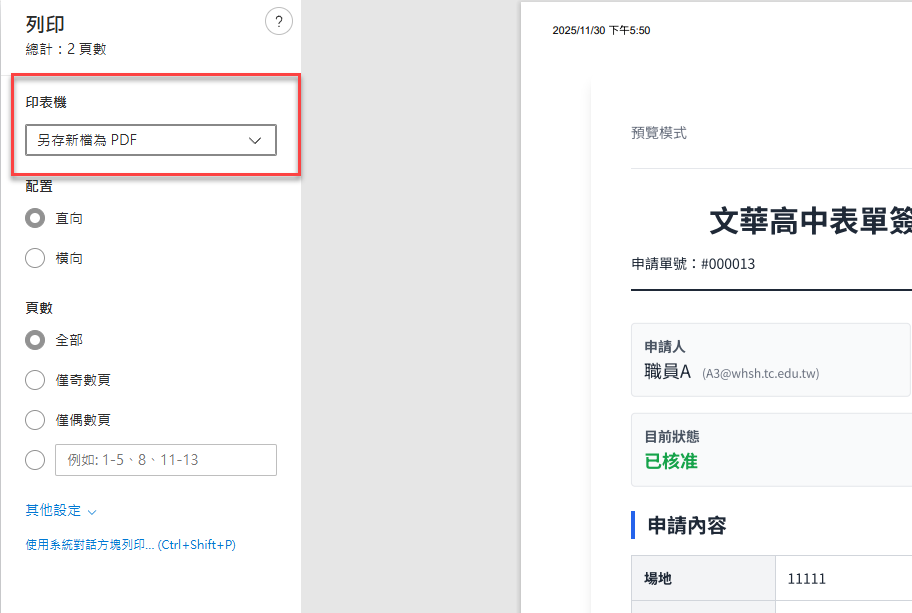Click the 預覽模式 label in the preview
Screen dimensions: 912x613
pyautogui.click(x=659, y=133)
